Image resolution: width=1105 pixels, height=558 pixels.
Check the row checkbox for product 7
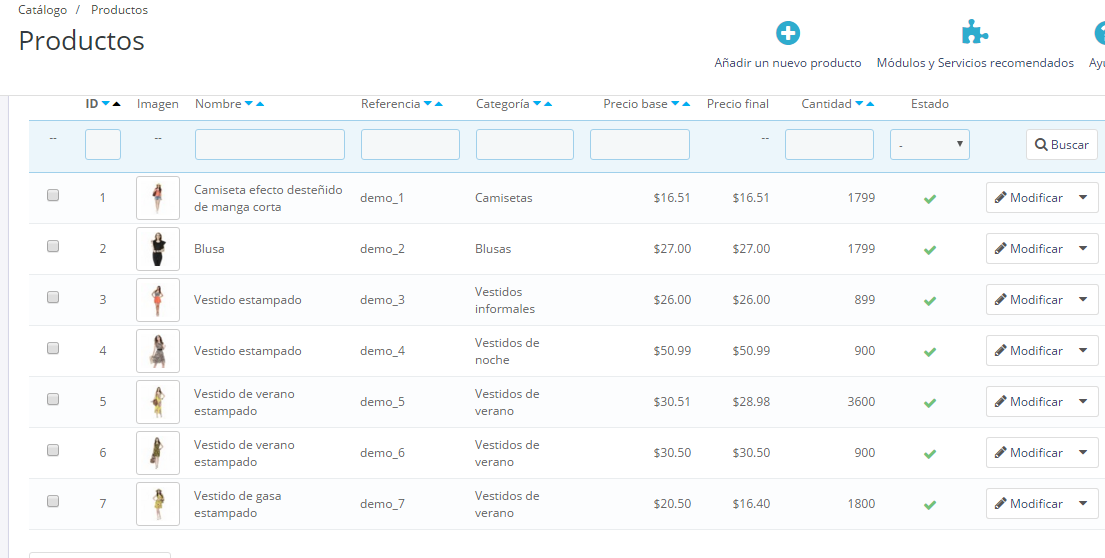[53, 502]
